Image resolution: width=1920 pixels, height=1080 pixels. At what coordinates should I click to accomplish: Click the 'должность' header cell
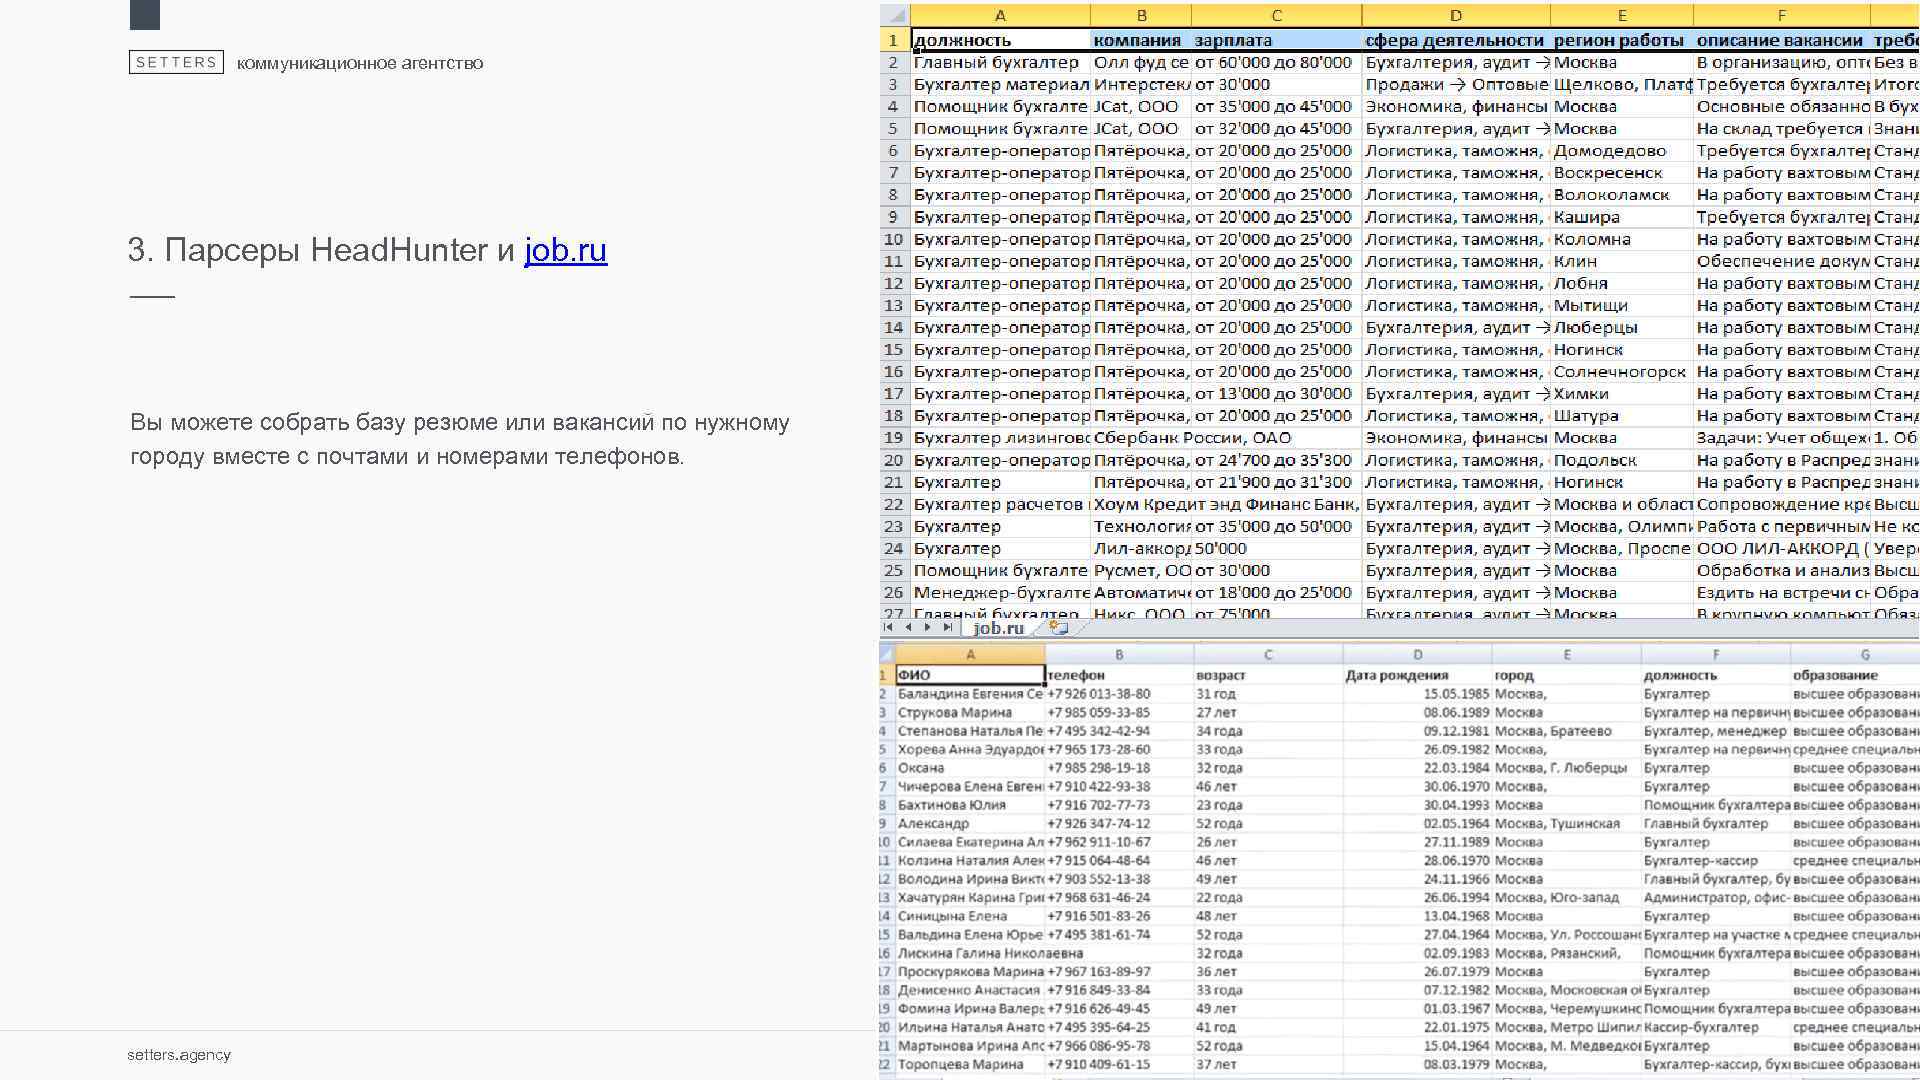(x=999, y=41)
